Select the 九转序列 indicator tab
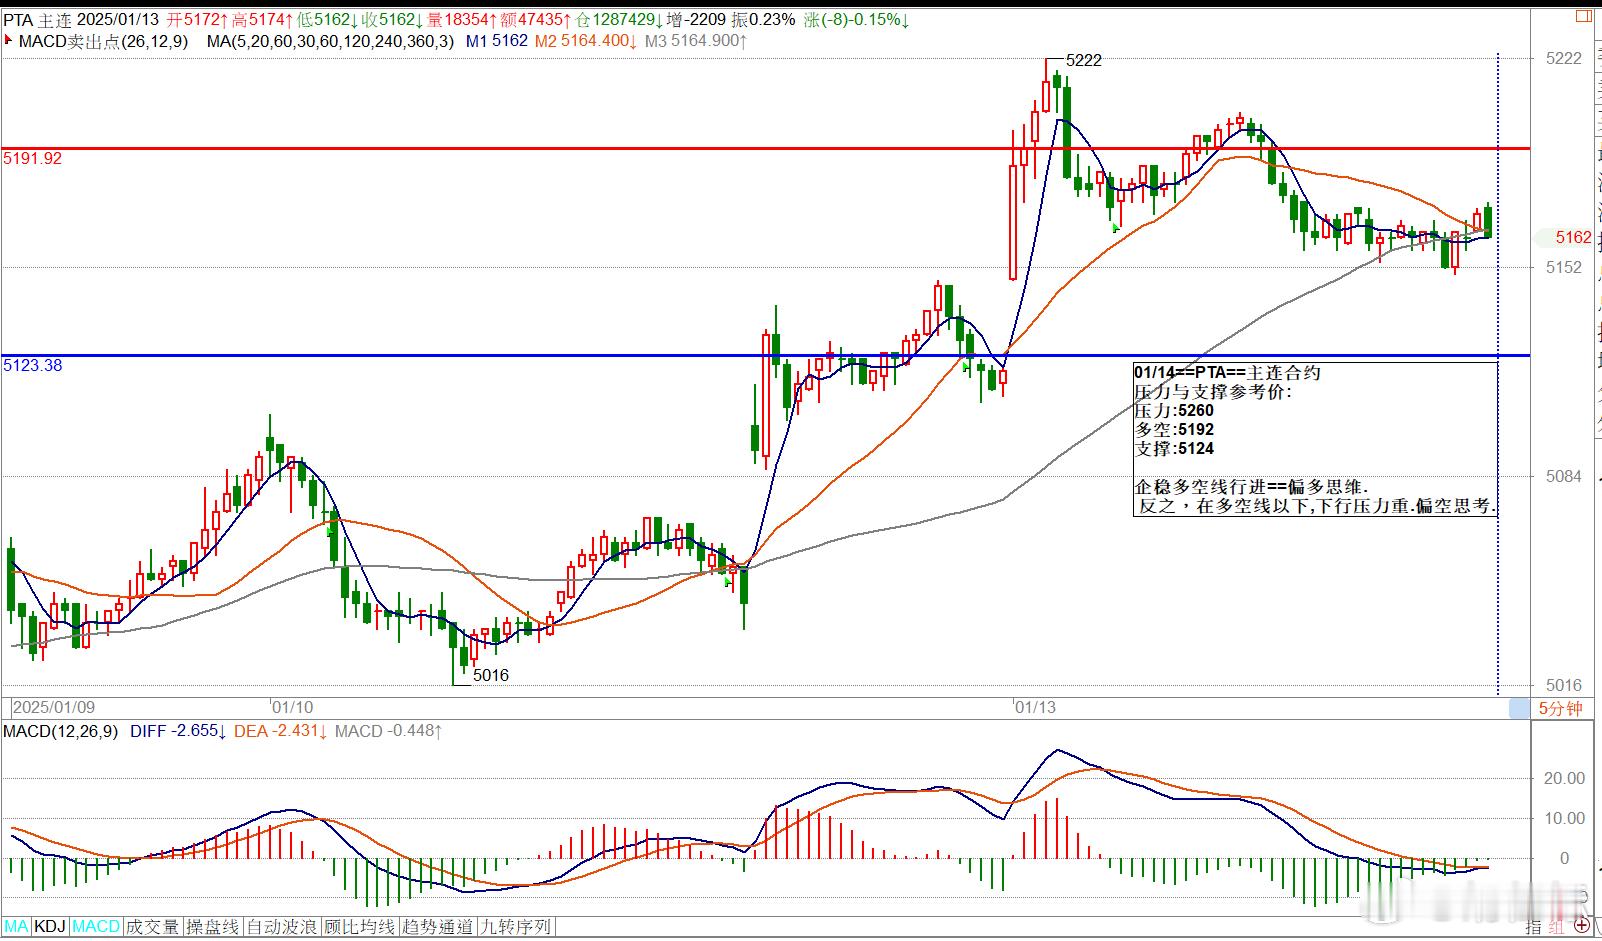The width and height of the screenshot is (1602, 941). click(516, 927)
